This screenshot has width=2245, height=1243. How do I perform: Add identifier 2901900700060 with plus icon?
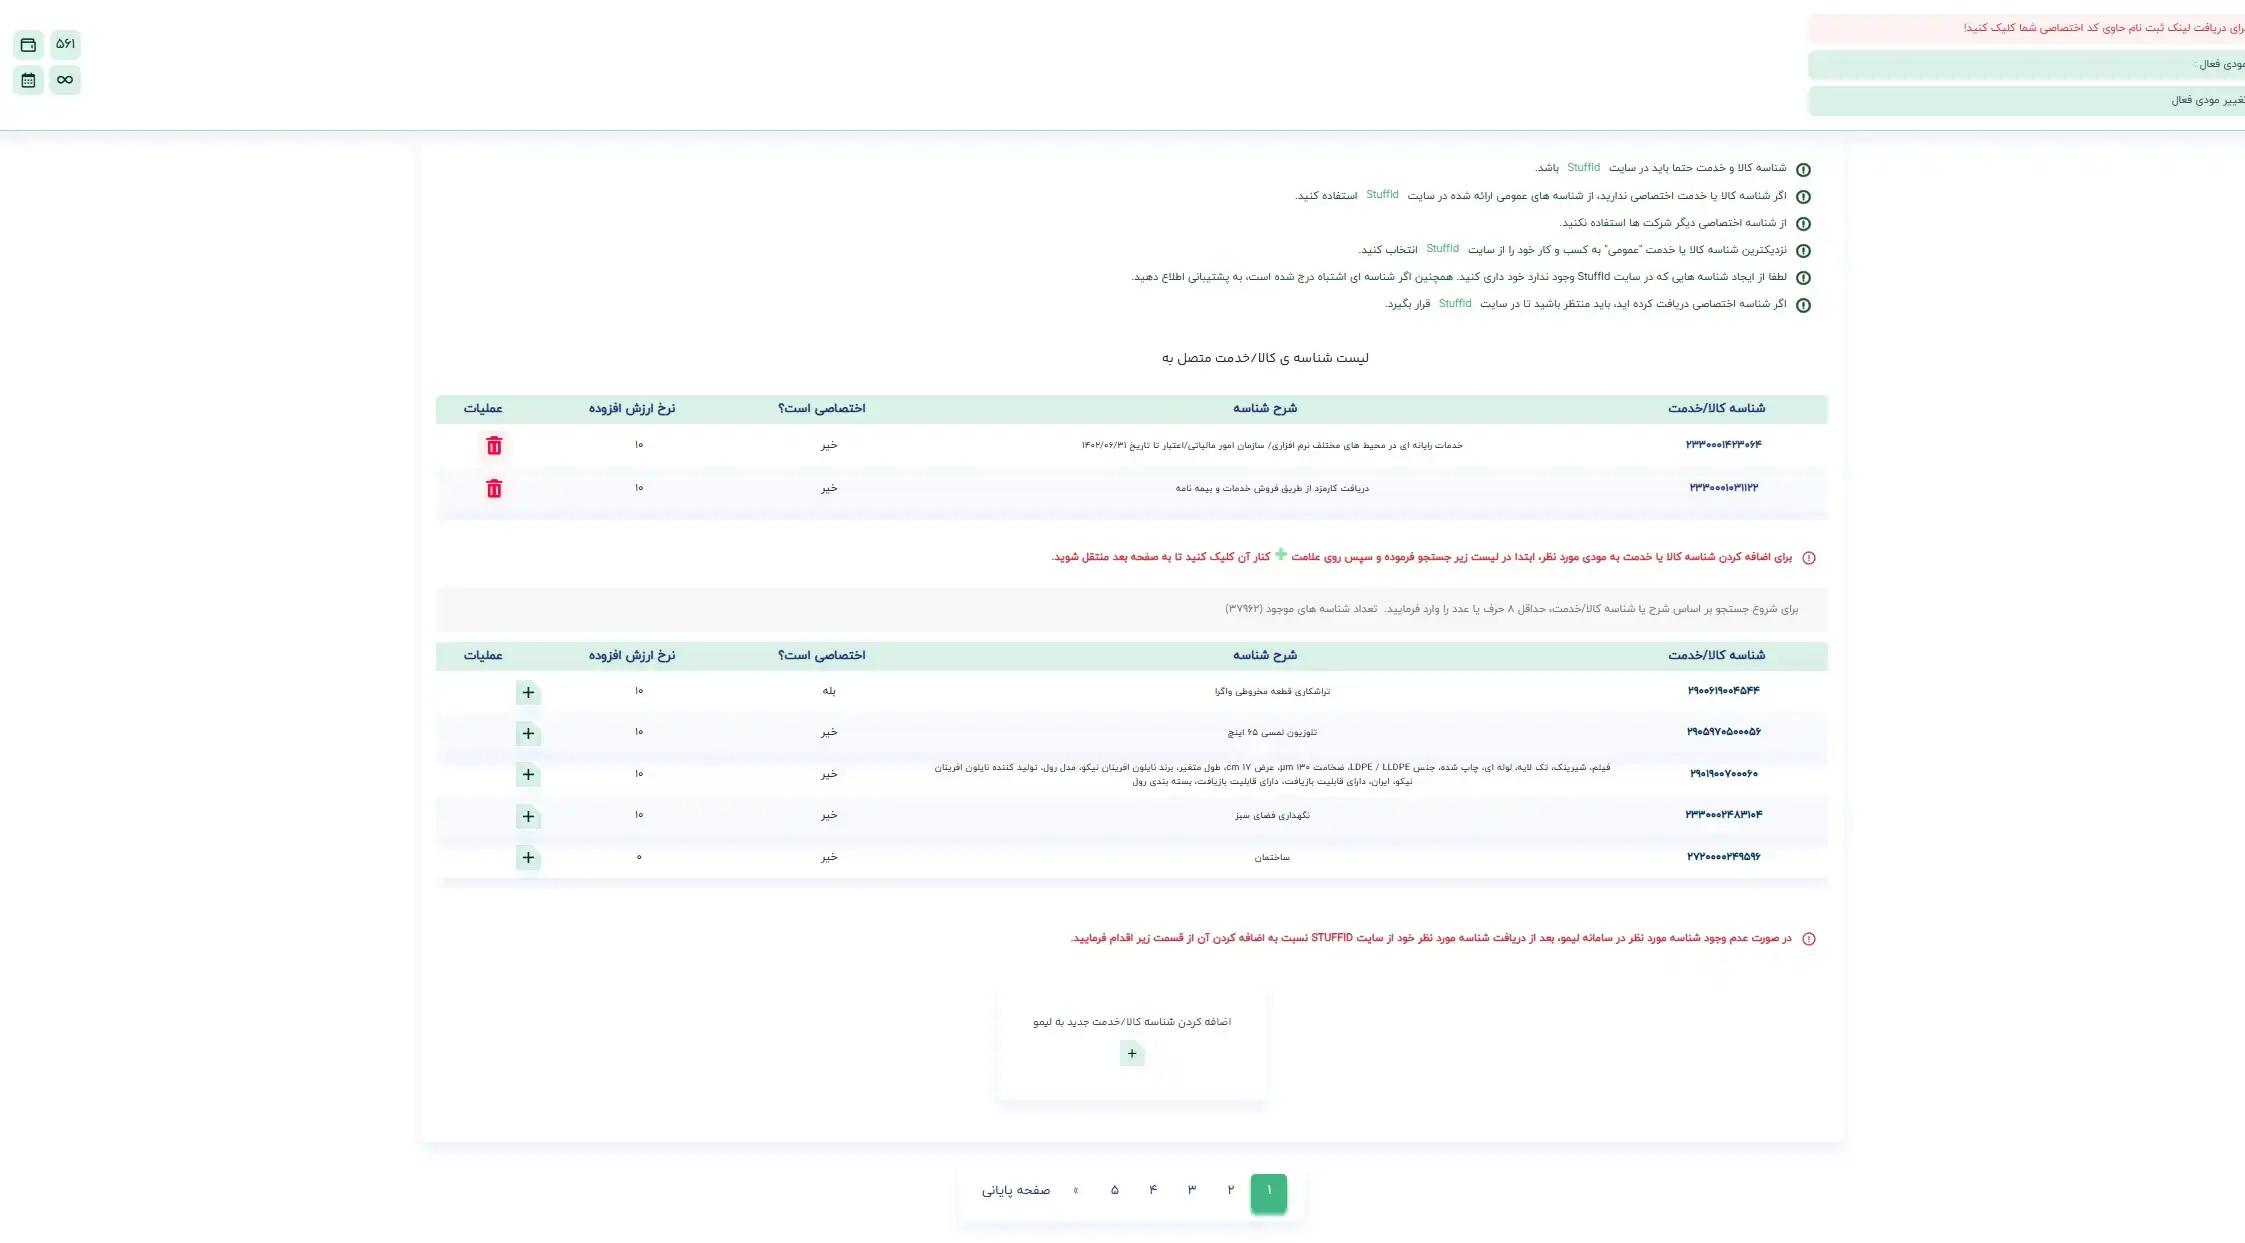528,775
